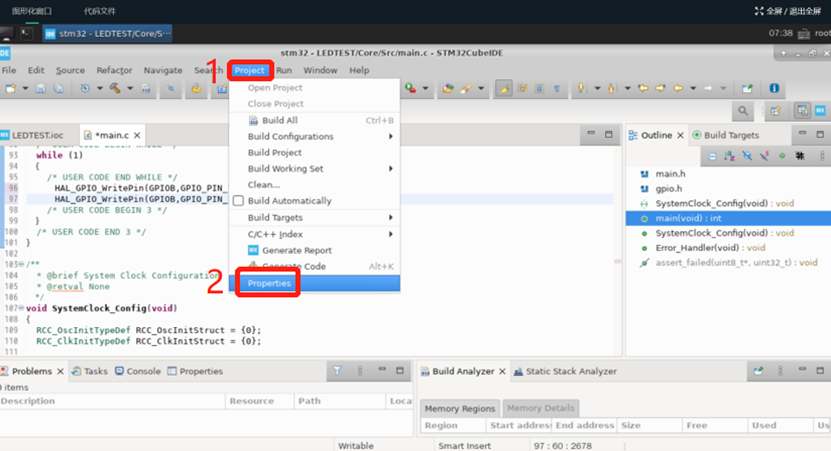Click the fullscreen toggle at top right

[x=788, y=11]
